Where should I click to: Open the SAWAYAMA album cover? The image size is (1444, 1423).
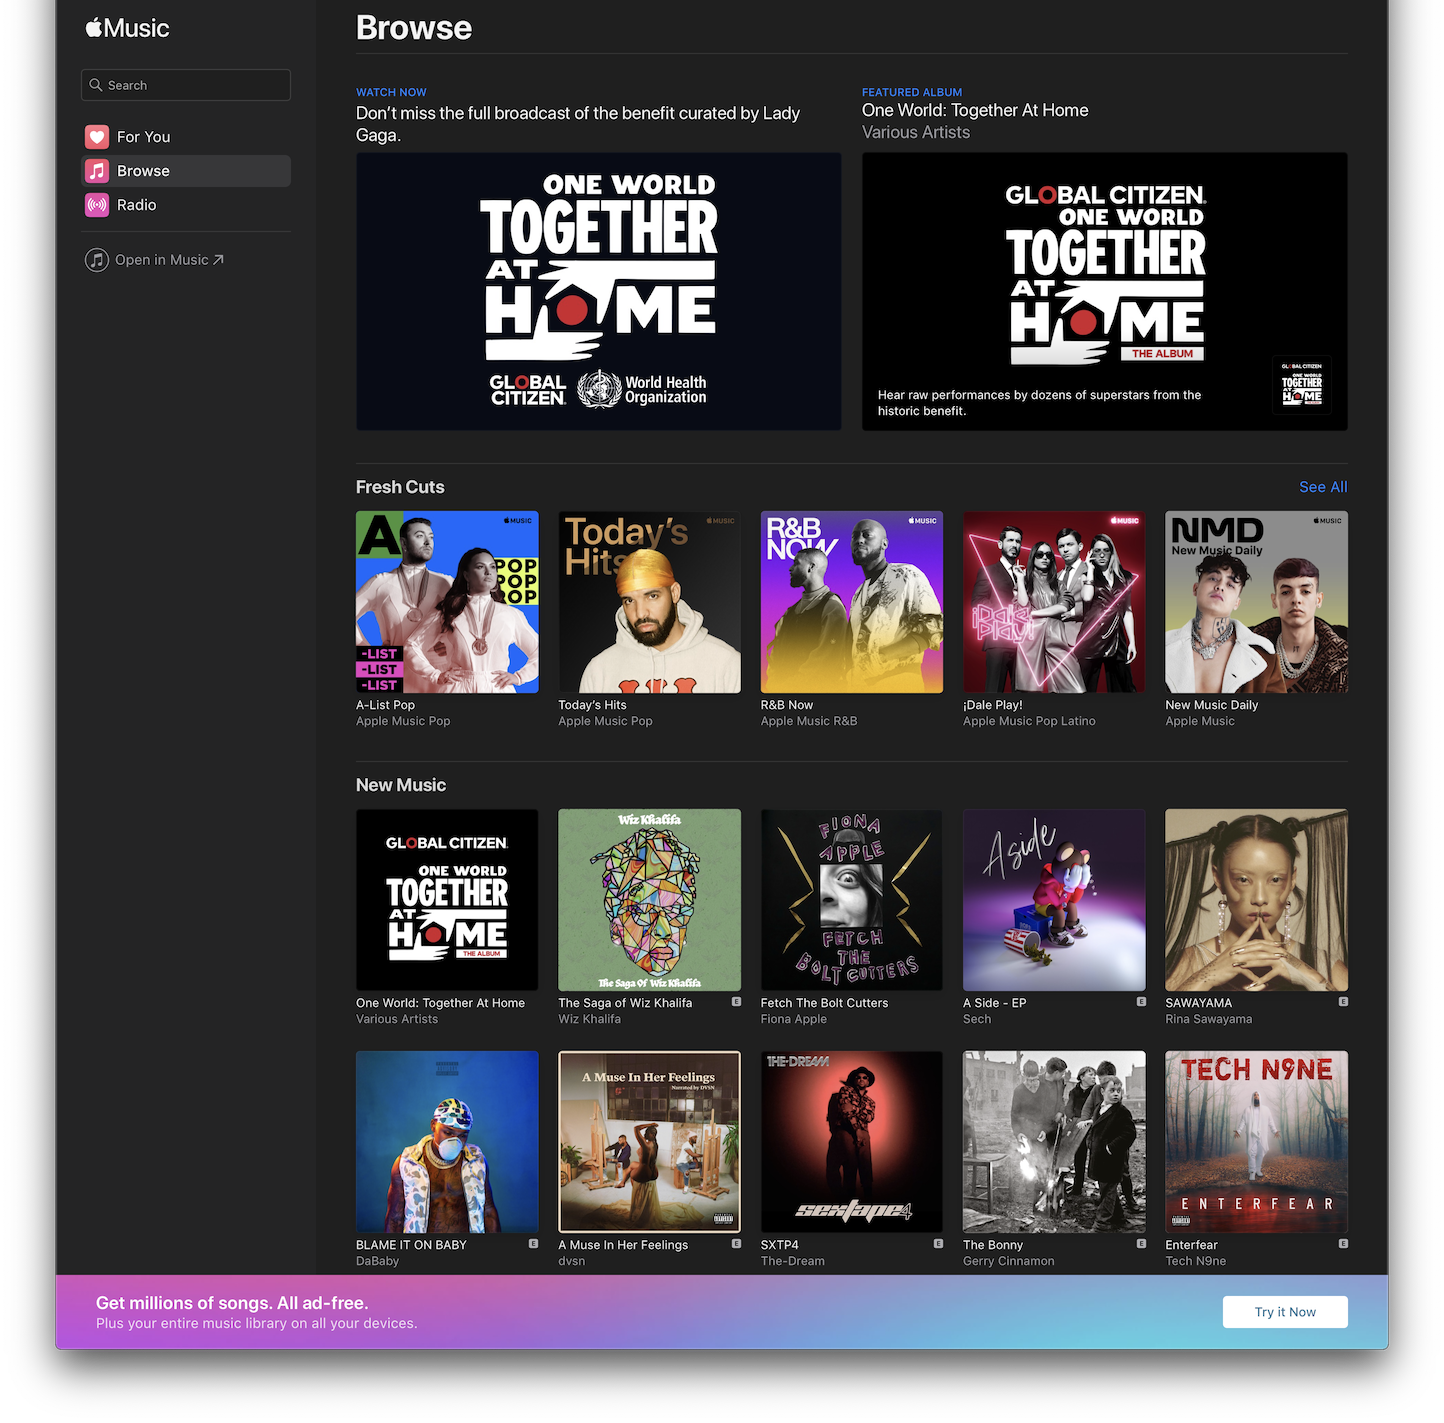[x=1256, y=900]
